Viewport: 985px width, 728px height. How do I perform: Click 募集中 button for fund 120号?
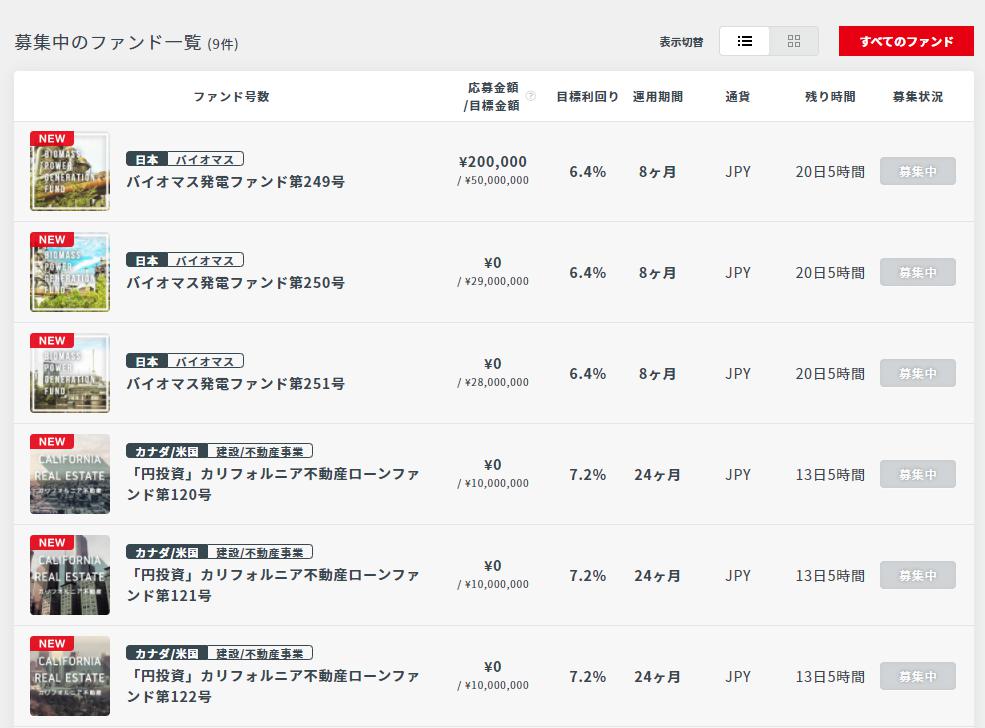click(x=918, y=474)
